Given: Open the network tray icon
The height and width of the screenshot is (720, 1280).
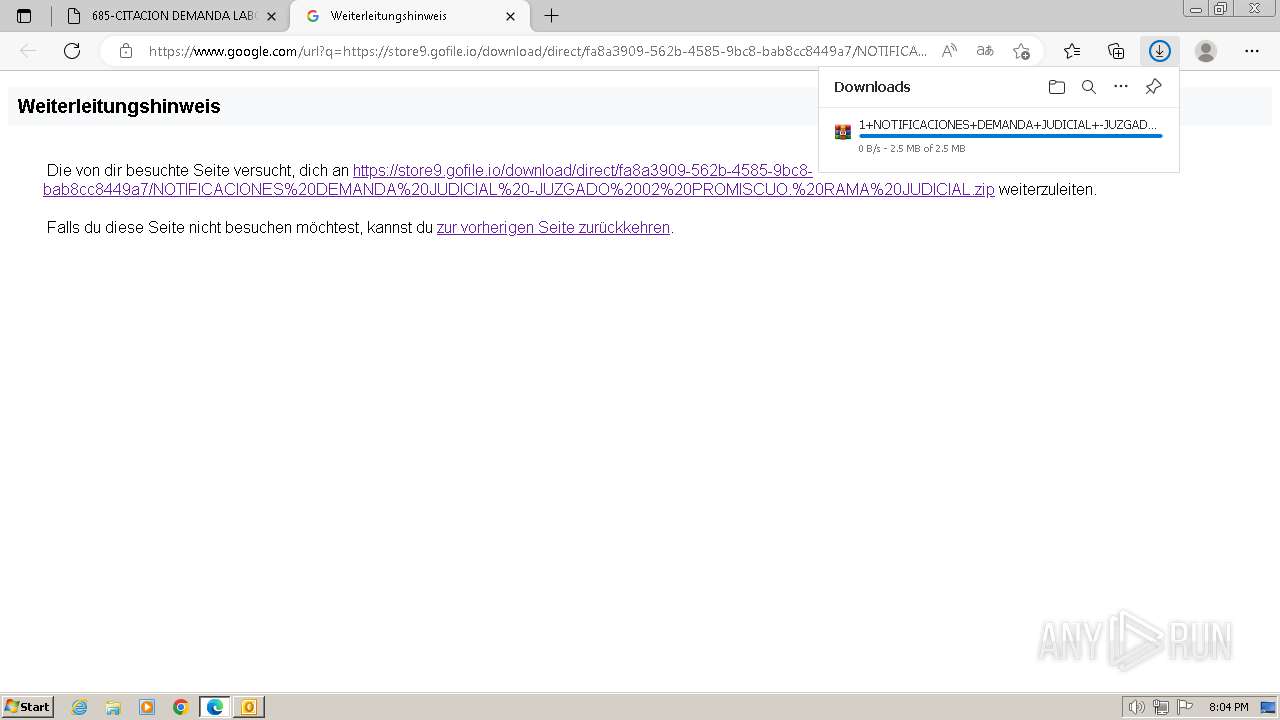Looking at the screenshot, I should [x=1161, y=707].
